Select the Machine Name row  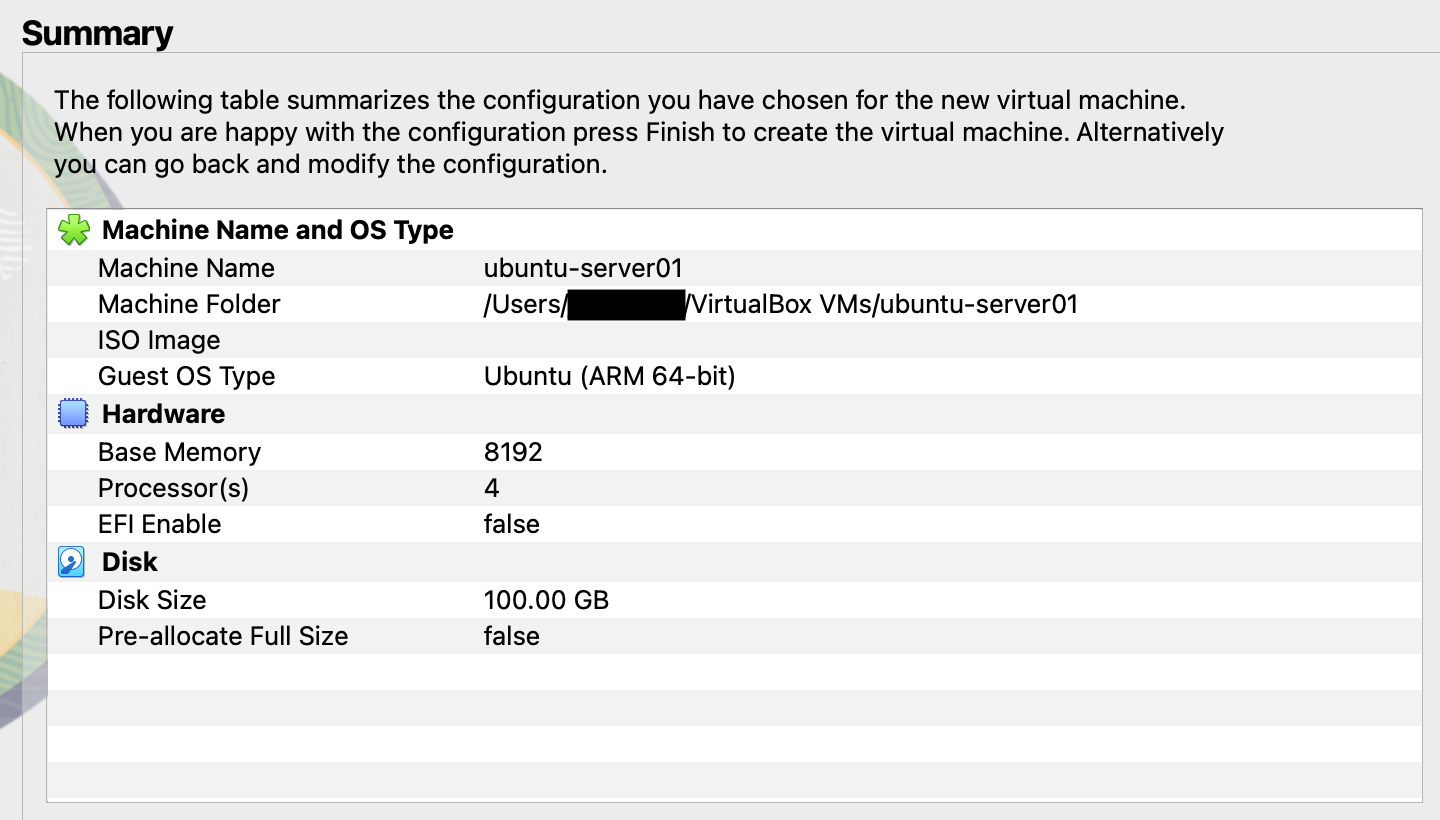click(x=734, y=268)
